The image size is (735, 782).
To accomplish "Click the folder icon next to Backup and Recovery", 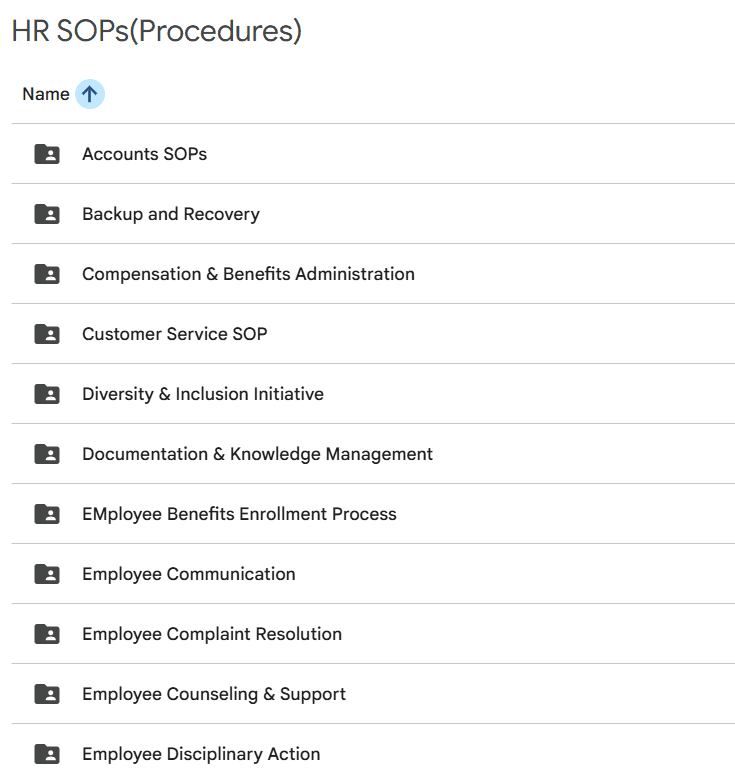I will (47, 214).
